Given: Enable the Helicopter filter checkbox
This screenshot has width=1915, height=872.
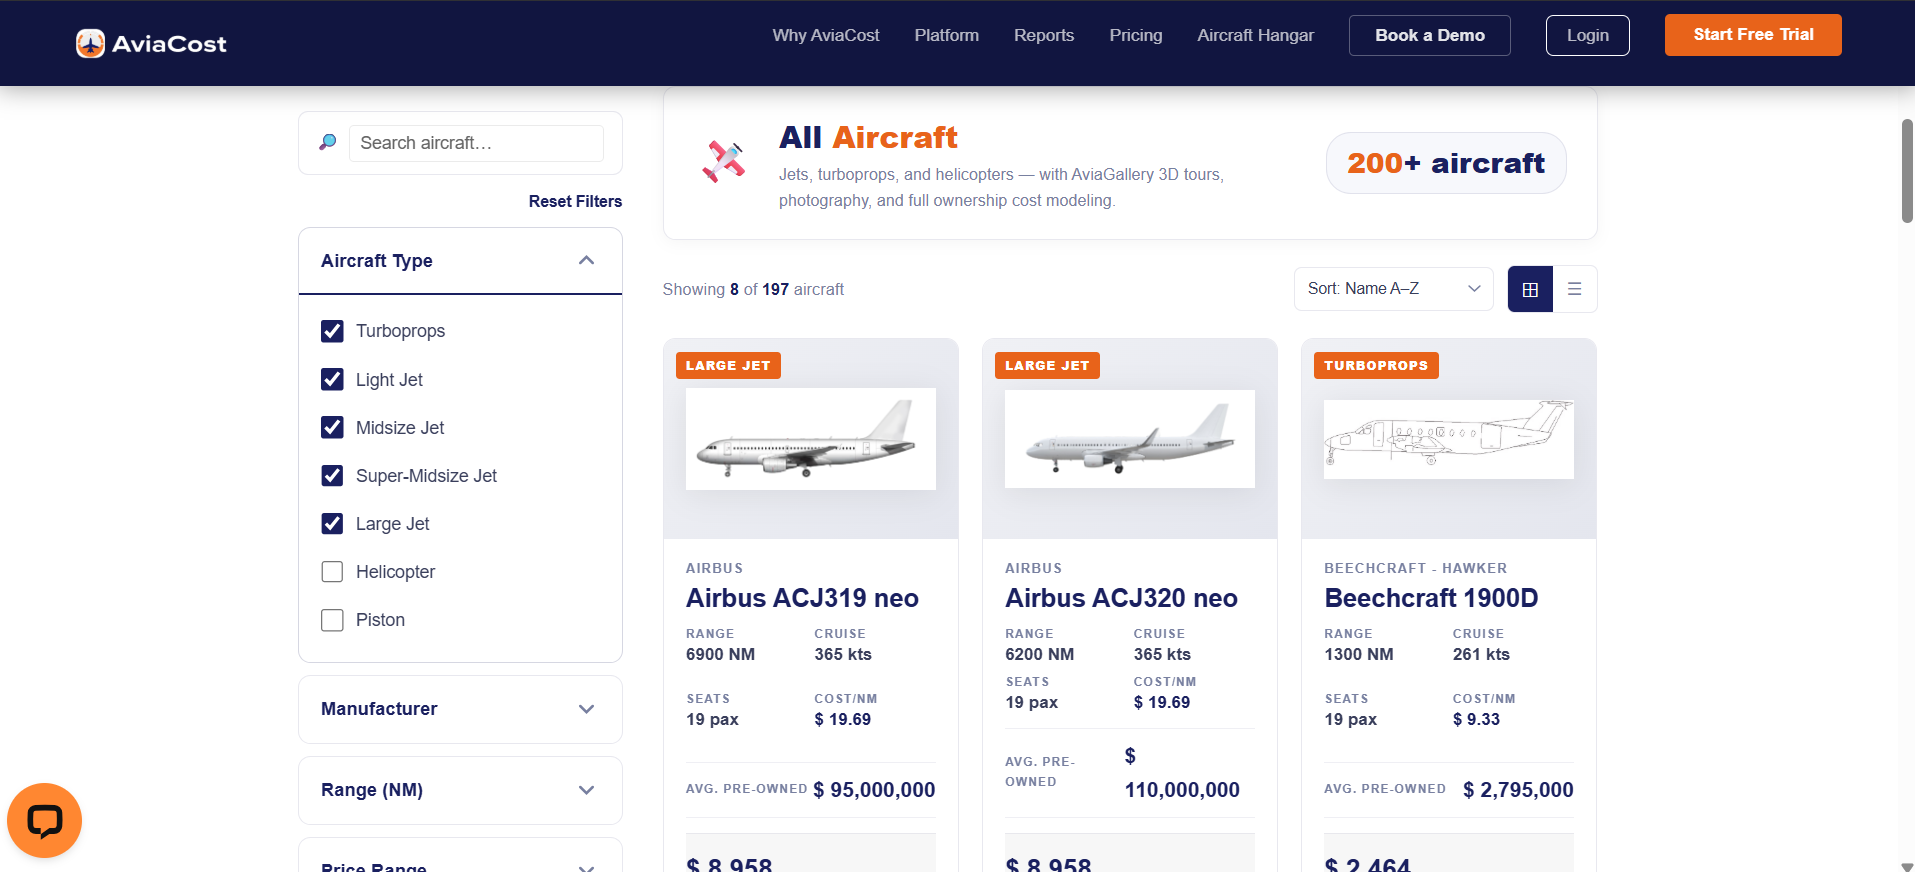Looking at the screenshot, I should click(x=332, y=572).
